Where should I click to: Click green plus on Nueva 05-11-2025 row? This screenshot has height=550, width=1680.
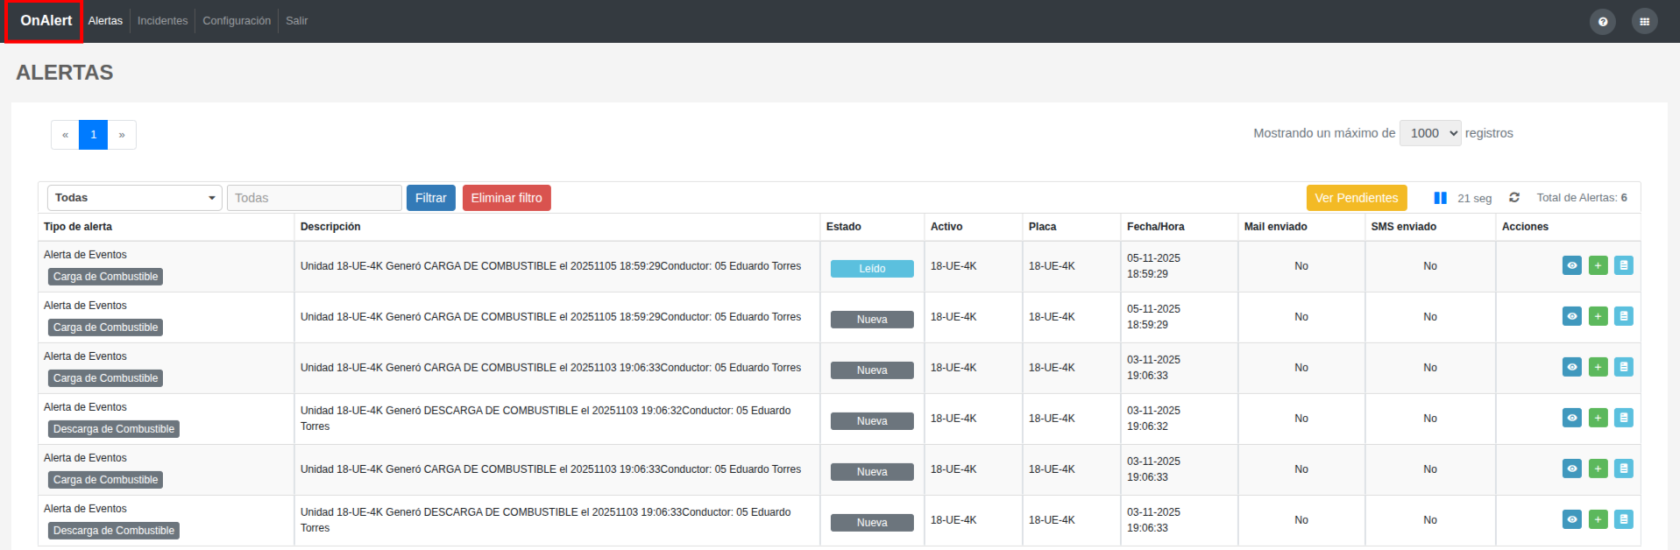tap(1598, 317)
